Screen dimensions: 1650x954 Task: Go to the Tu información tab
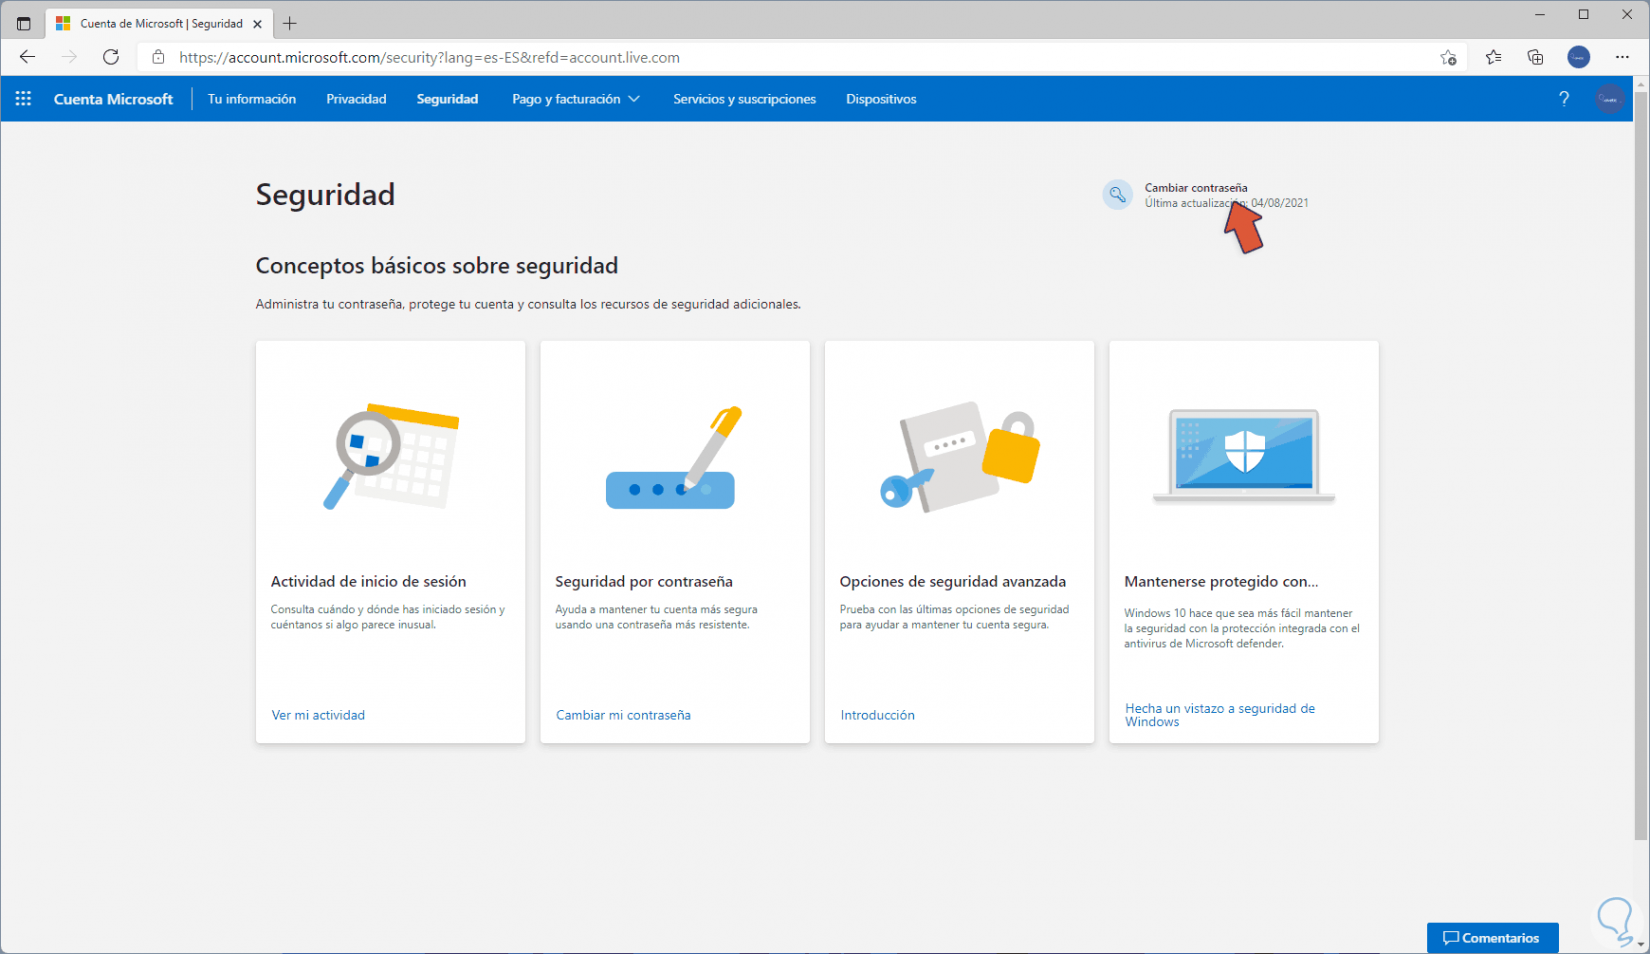(x=252, y=99)
